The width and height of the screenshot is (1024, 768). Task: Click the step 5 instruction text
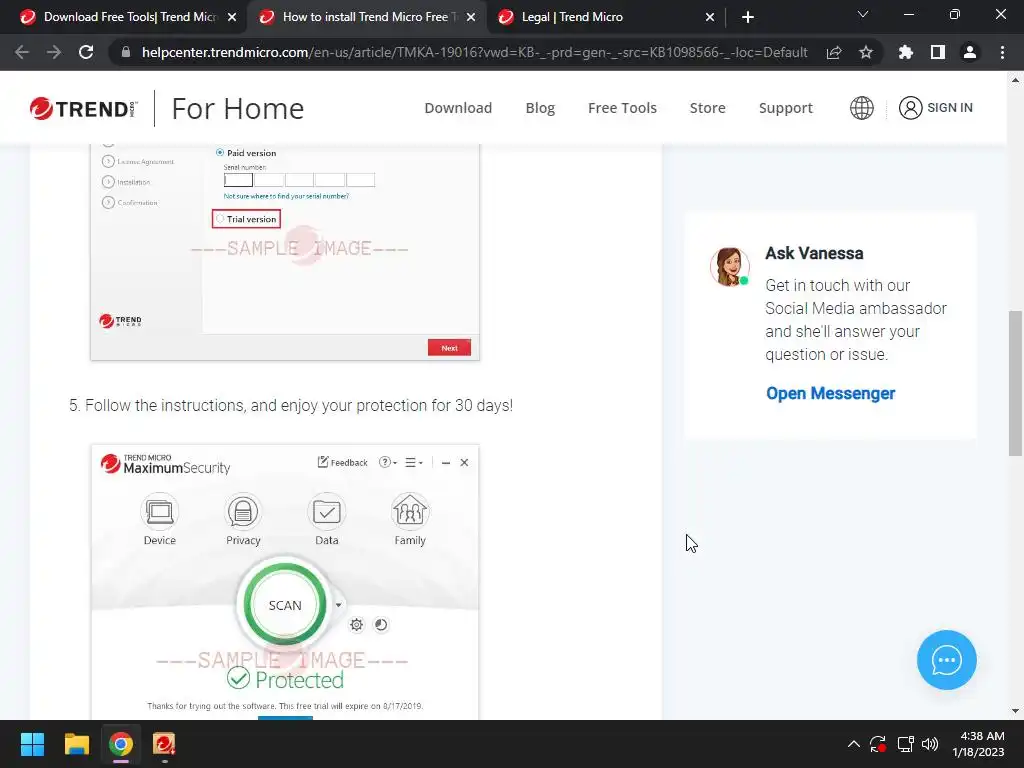coord(291,406)
